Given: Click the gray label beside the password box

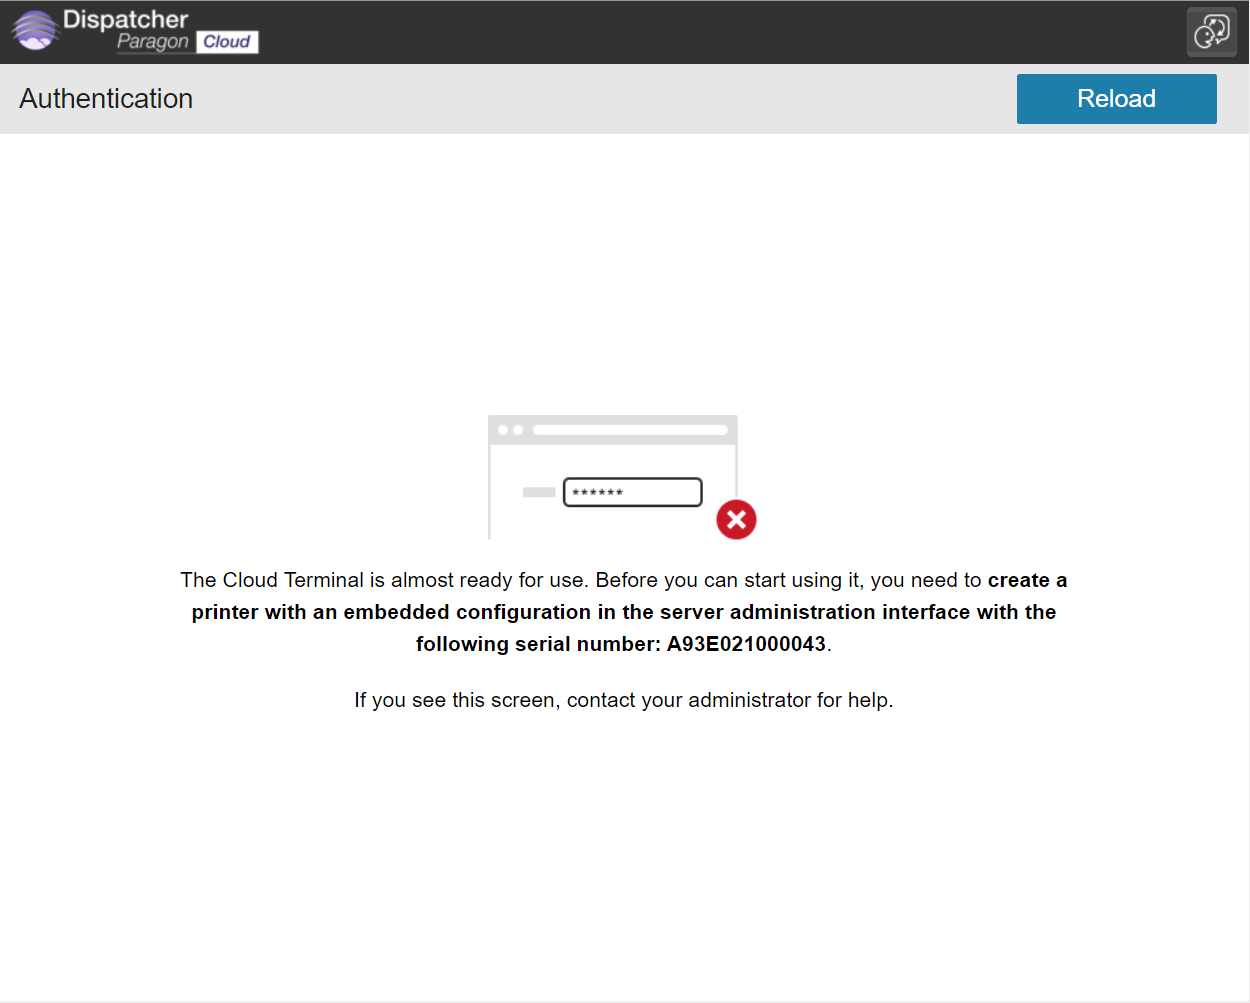Looking at the screenshot, I should (x=538, y=491).
